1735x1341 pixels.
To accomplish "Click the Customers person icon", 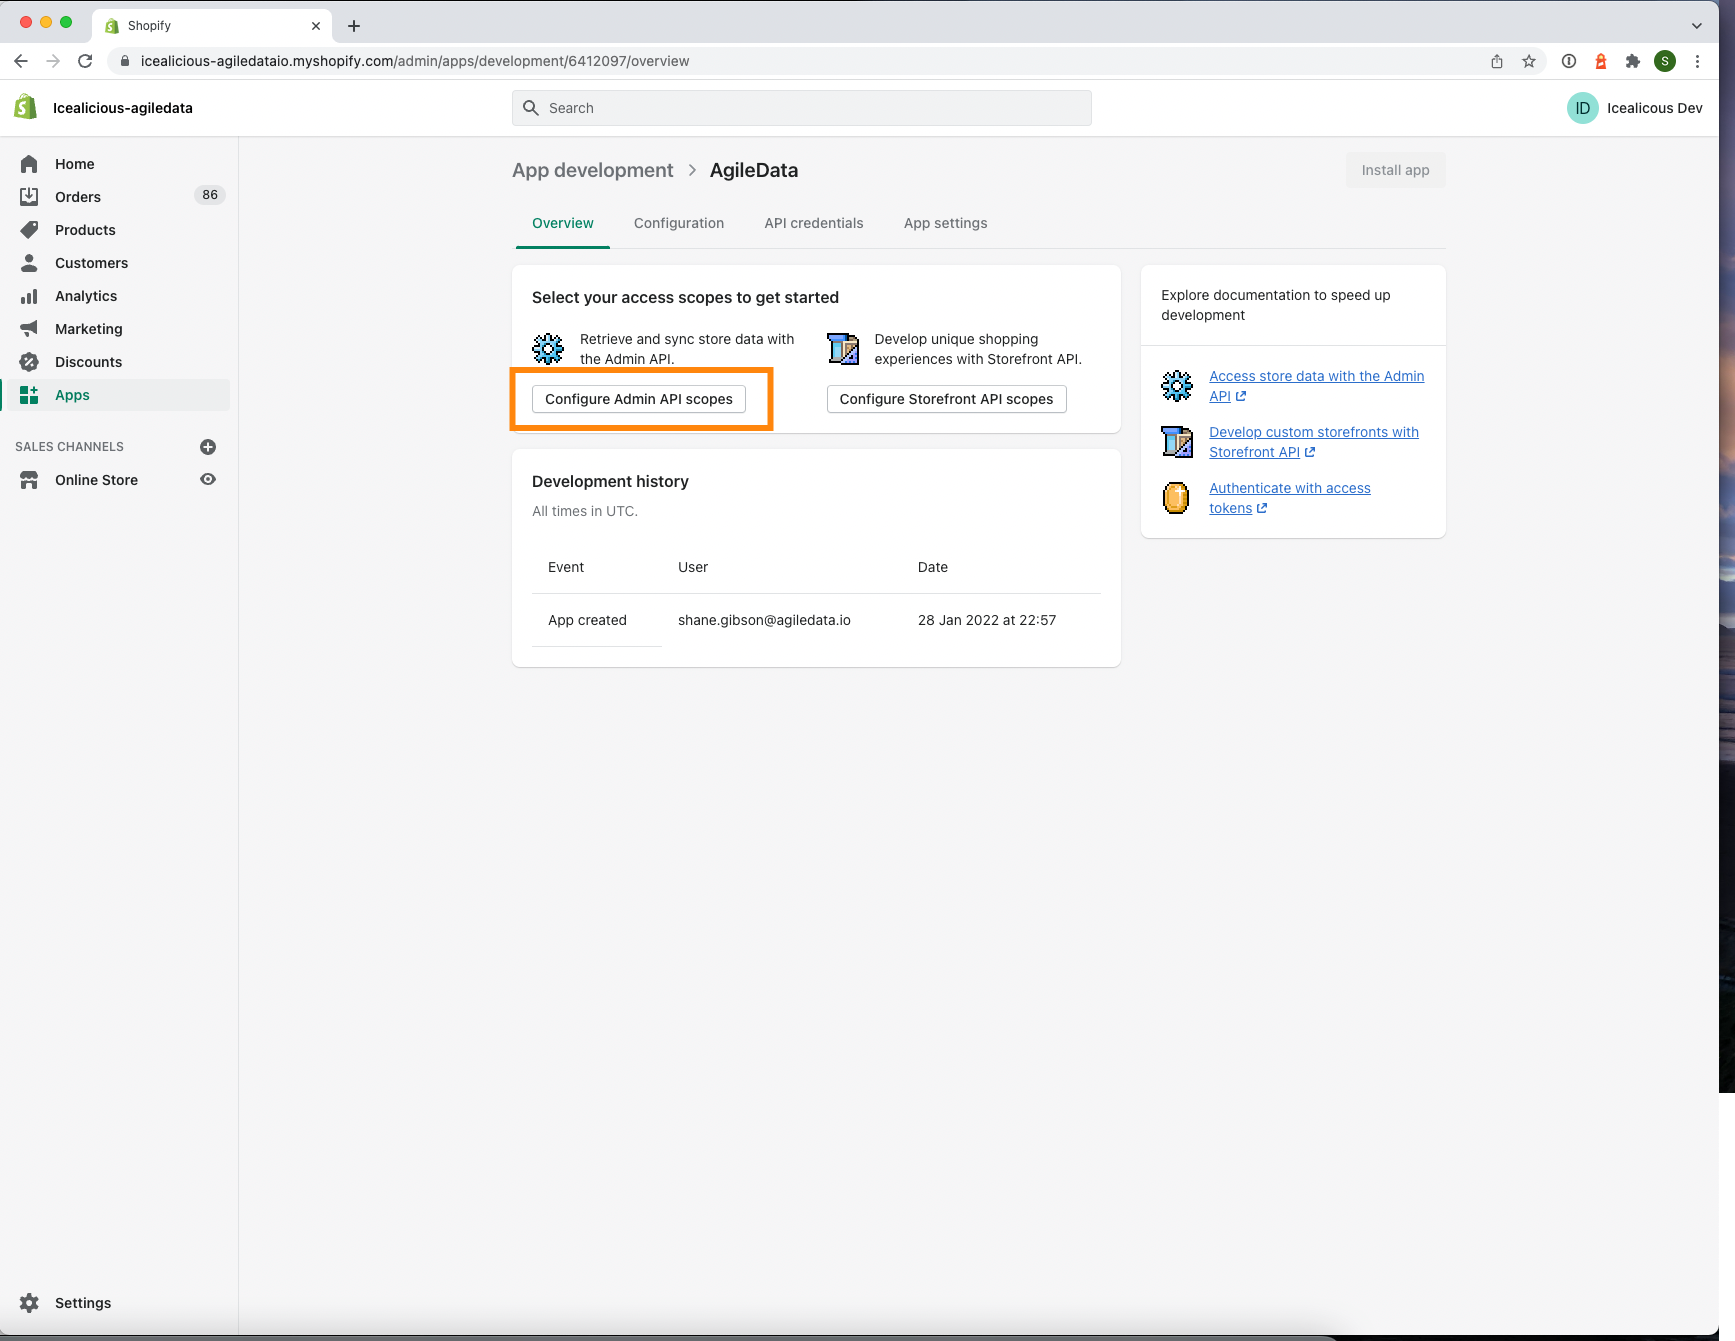I will coord(29,263).
